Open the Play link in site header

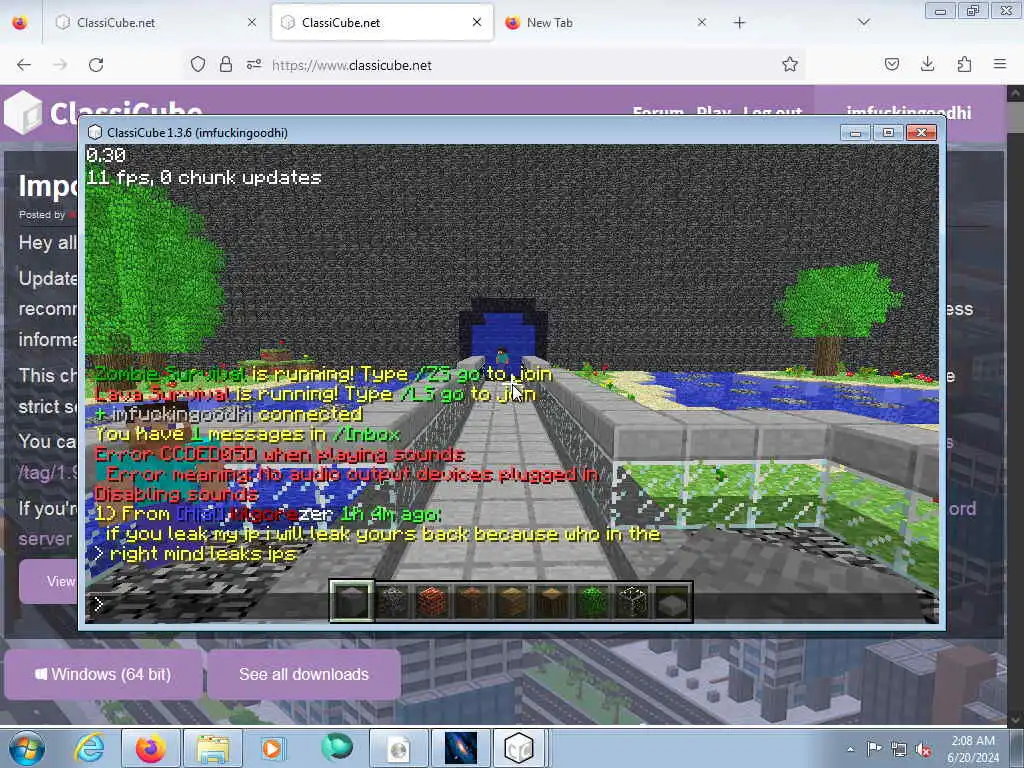pyautogui.click(x=713, y=111)
